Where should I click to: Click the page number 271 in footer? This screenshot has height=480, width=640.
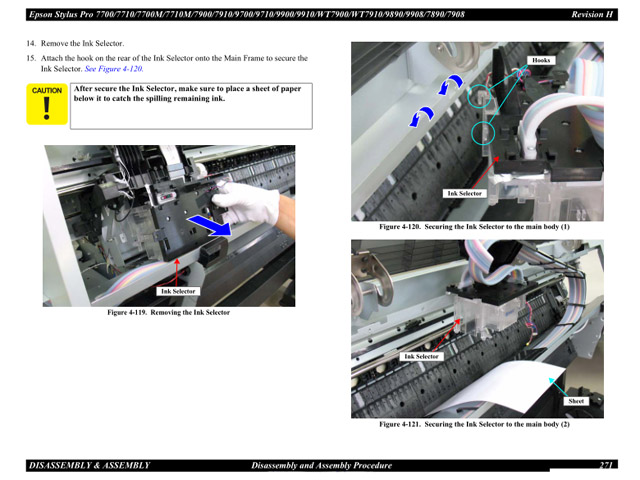[606, 465]
